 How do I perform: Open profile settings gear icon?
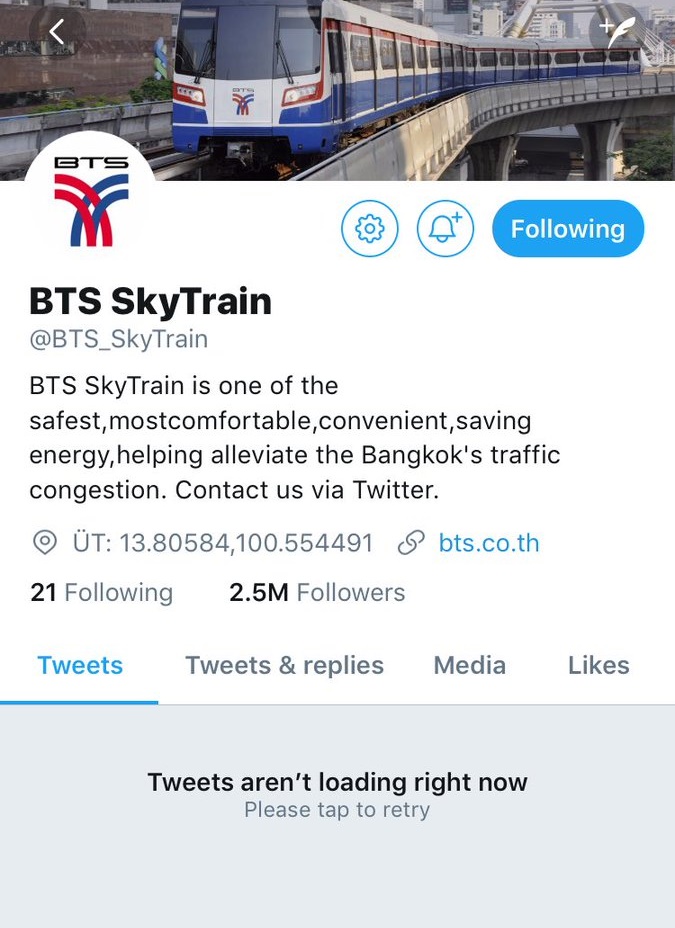pos(370,228)
